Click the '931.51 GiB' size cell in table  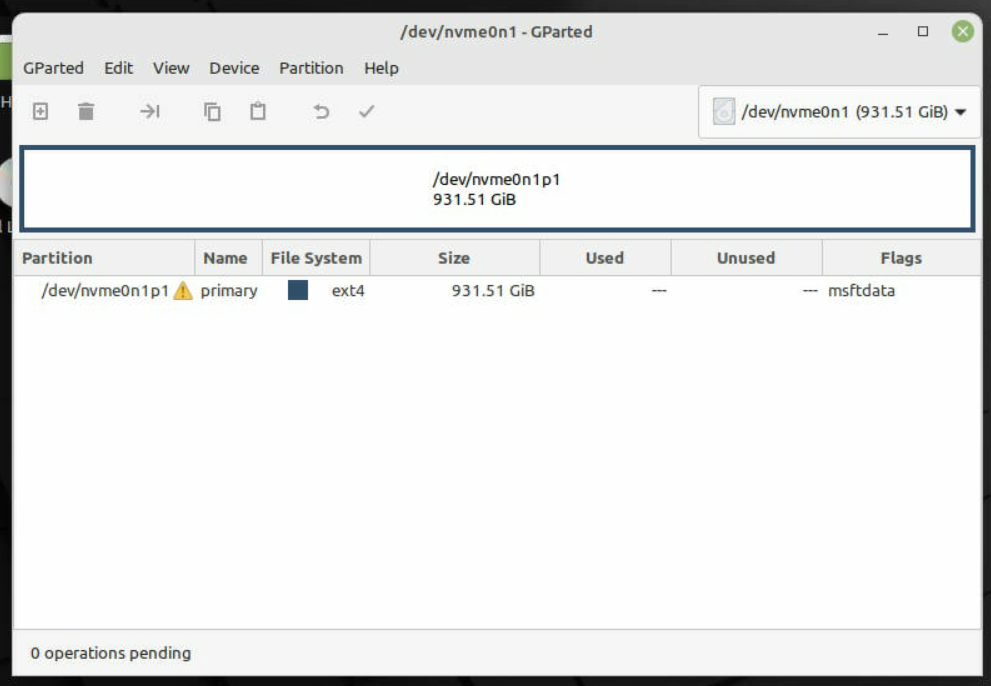[x=493, y=291]
